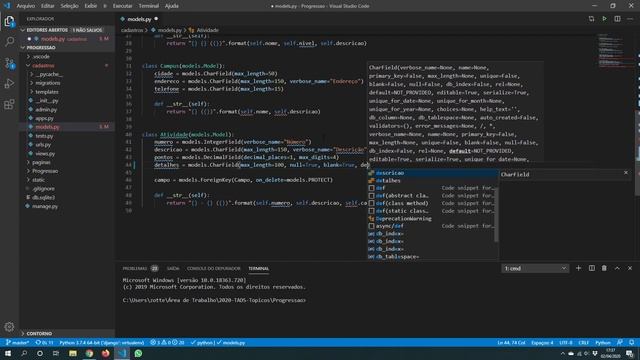Open Run and Debug view

[9, 84]
